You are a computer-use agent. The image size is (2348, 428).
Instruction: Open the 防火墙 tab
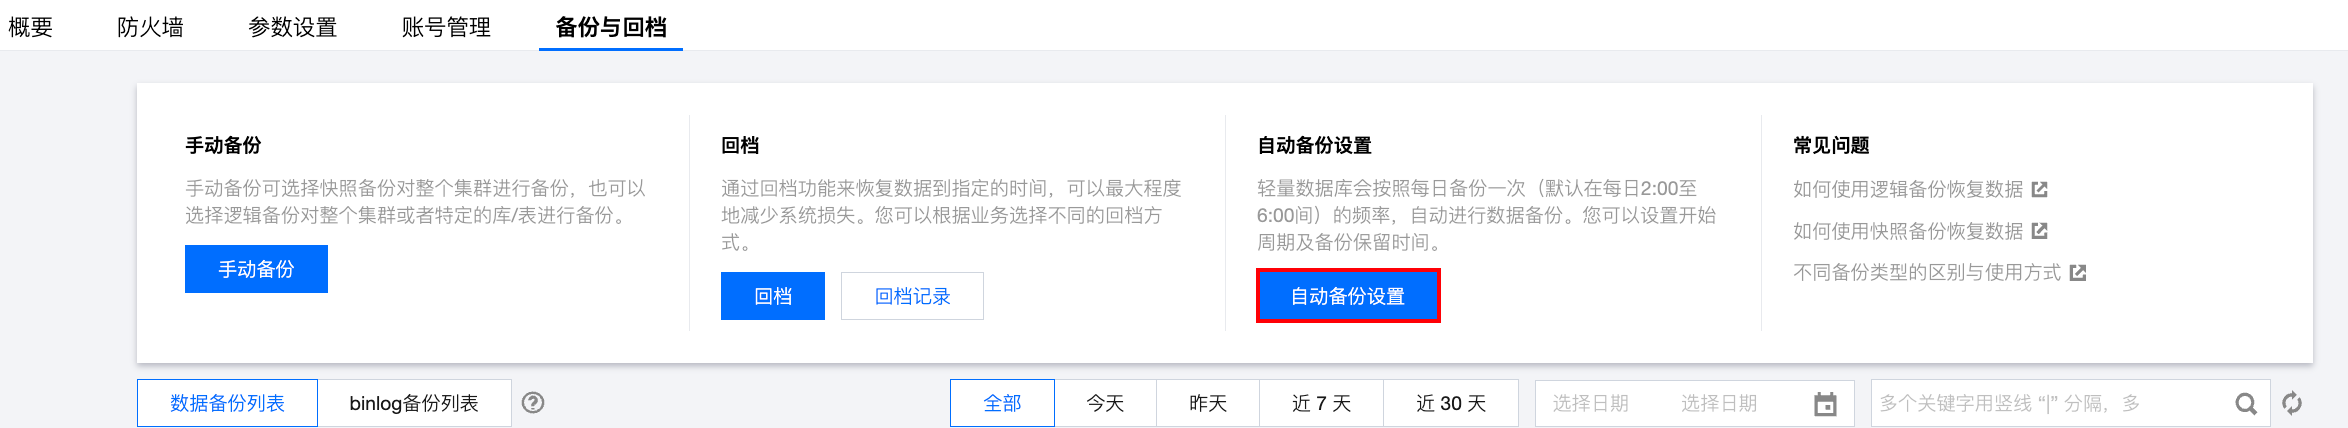[150, 27]
